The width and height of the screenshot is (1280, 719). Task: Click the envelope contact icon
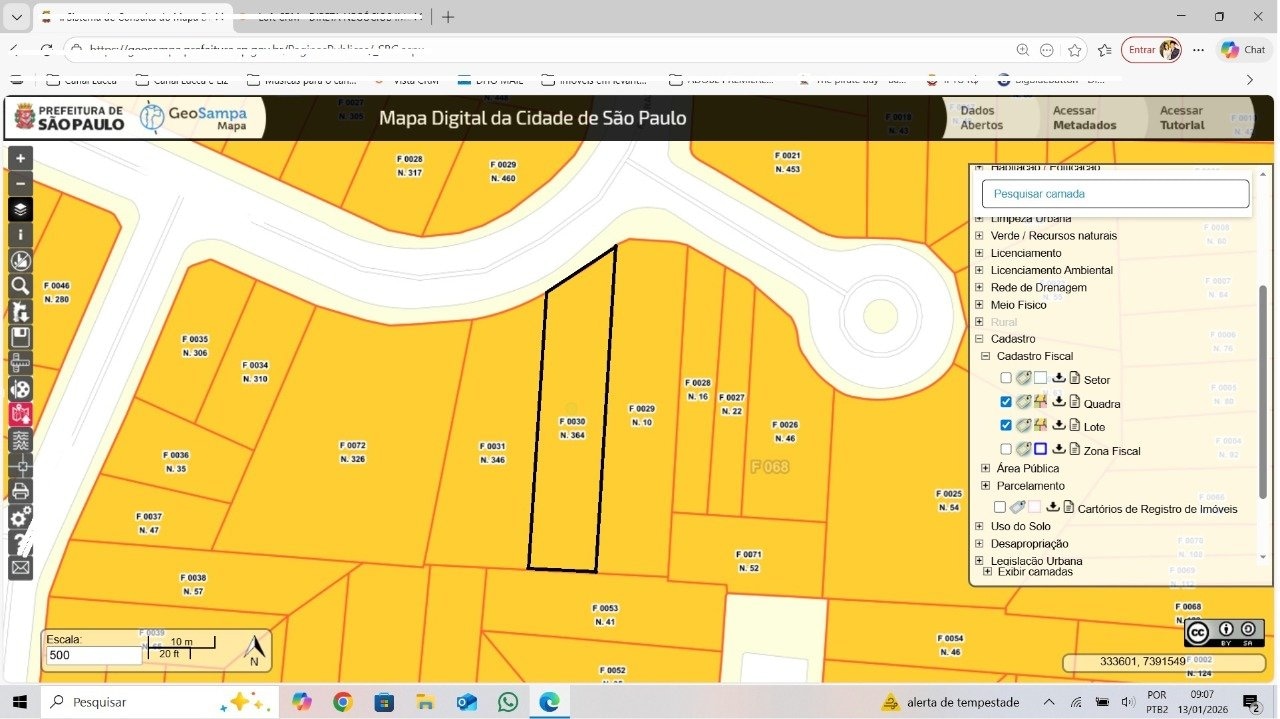[x=20, y=568]
